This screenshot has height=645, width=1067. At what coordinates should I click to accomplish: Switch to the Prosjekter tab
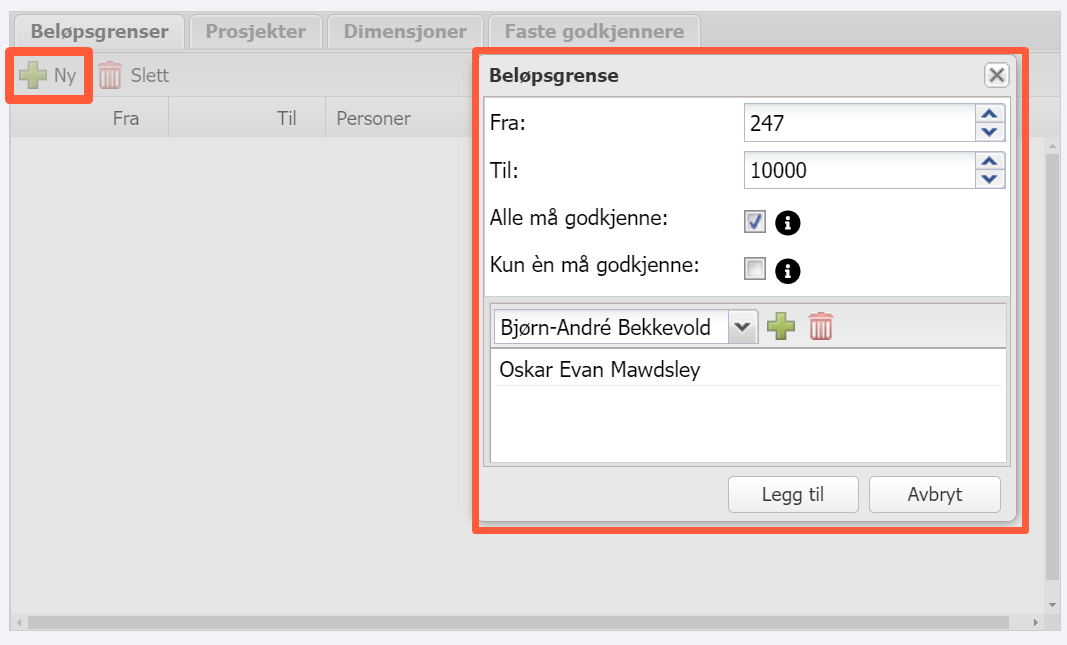tap(256, 31)
